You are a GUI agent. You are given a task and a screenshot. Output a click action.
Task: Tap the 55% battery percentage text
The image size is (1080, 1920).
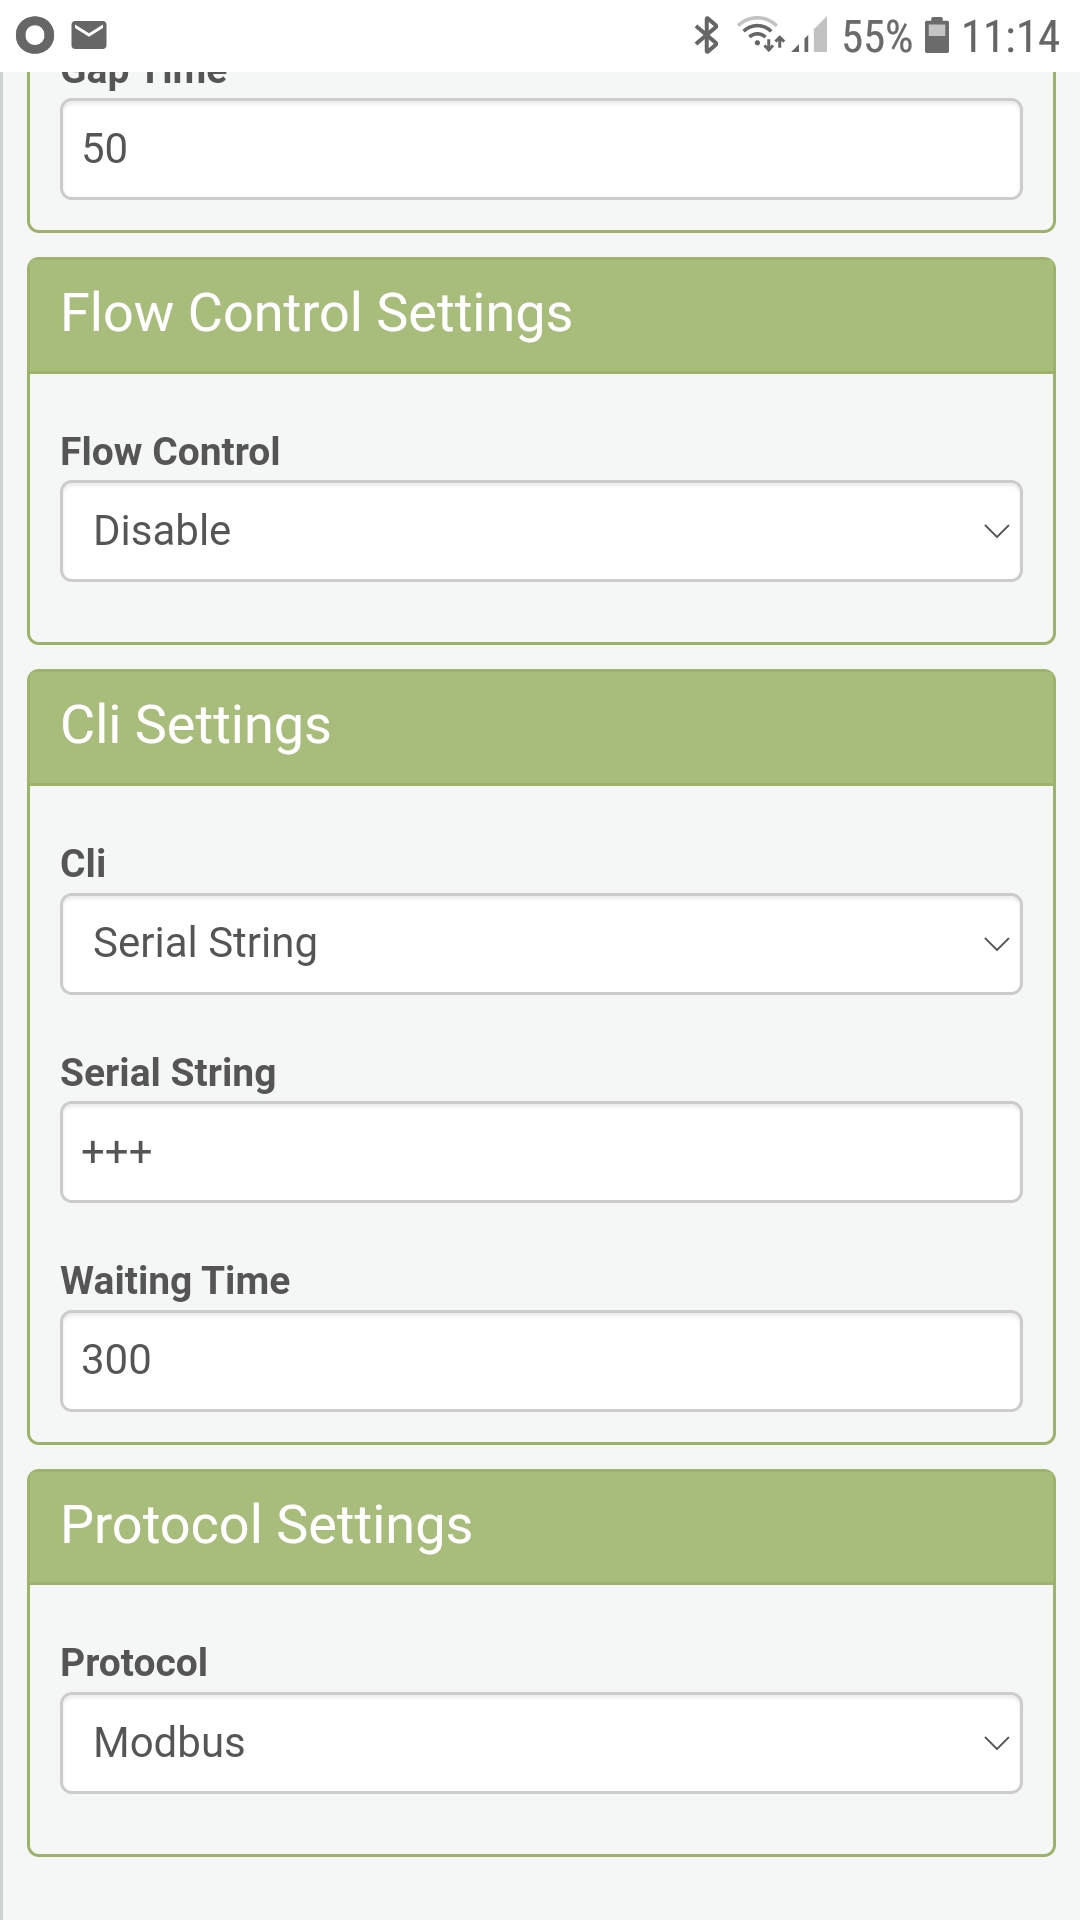click(877, 37)
